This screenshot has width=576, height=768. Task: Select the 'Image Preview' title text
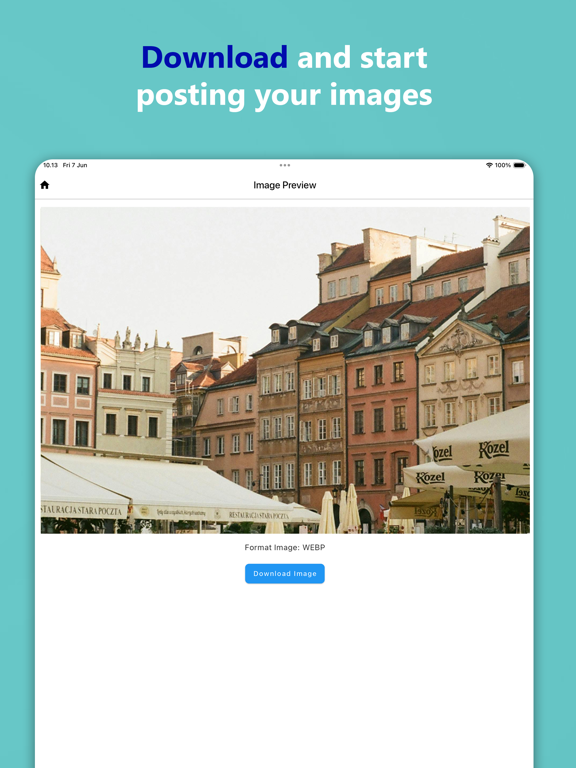coord(285,185)
